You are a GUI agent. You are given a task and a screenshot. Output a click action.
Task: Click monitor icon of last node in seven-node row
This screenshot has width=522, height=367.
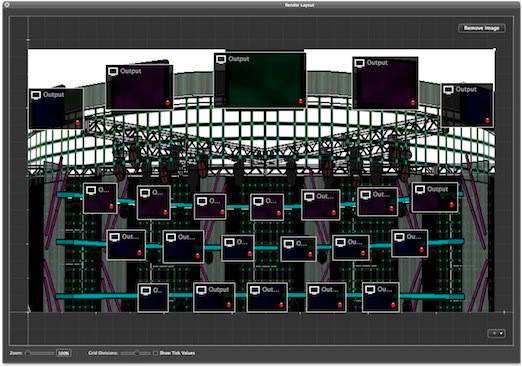[420, 189]
